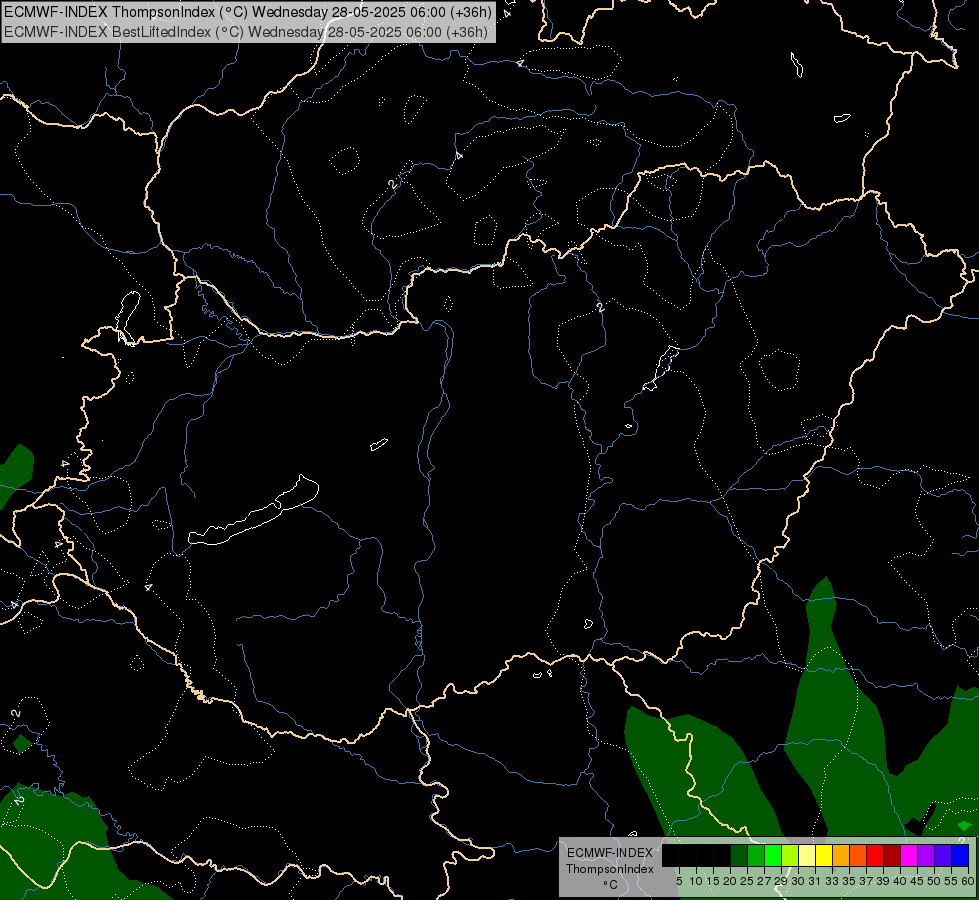Click the legend scale label 15
The image size is (979, 900).
point(713,881)
